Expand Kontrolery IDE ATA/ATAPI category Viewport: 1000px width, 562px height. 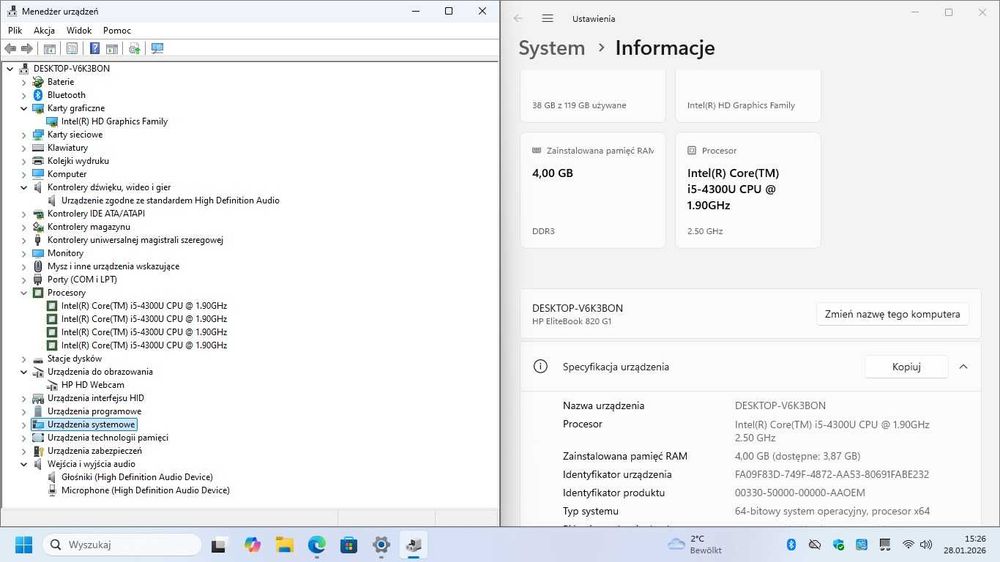[24, 214]
